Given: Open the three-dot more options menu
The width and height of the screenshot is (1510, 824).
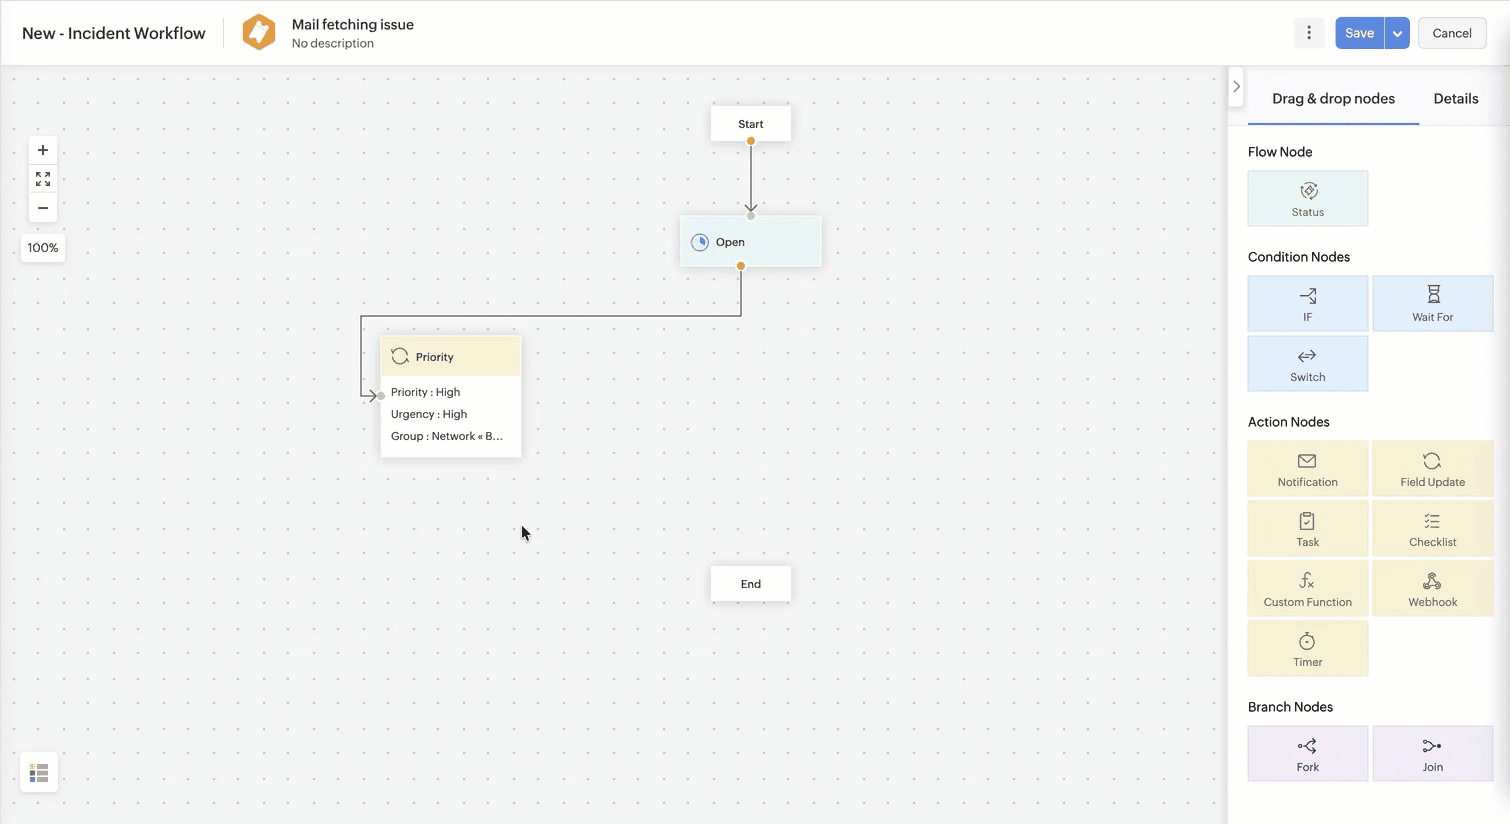Looking at the screenshot, I should click(x=1309, y=33).
